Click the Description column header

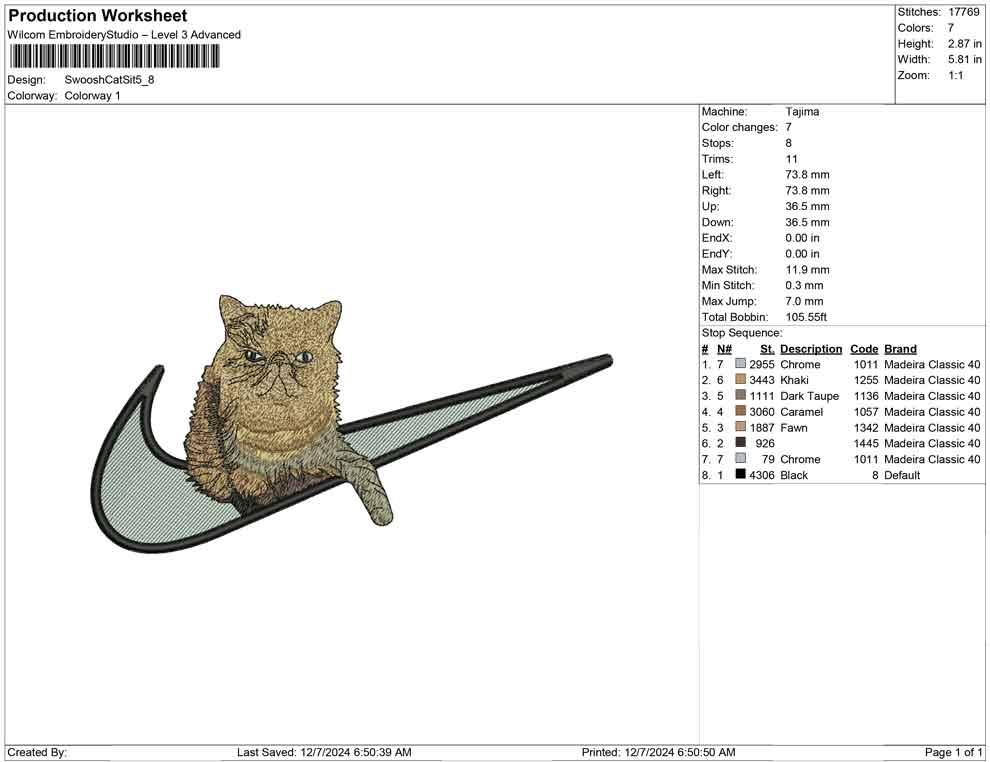pos(811,349)
